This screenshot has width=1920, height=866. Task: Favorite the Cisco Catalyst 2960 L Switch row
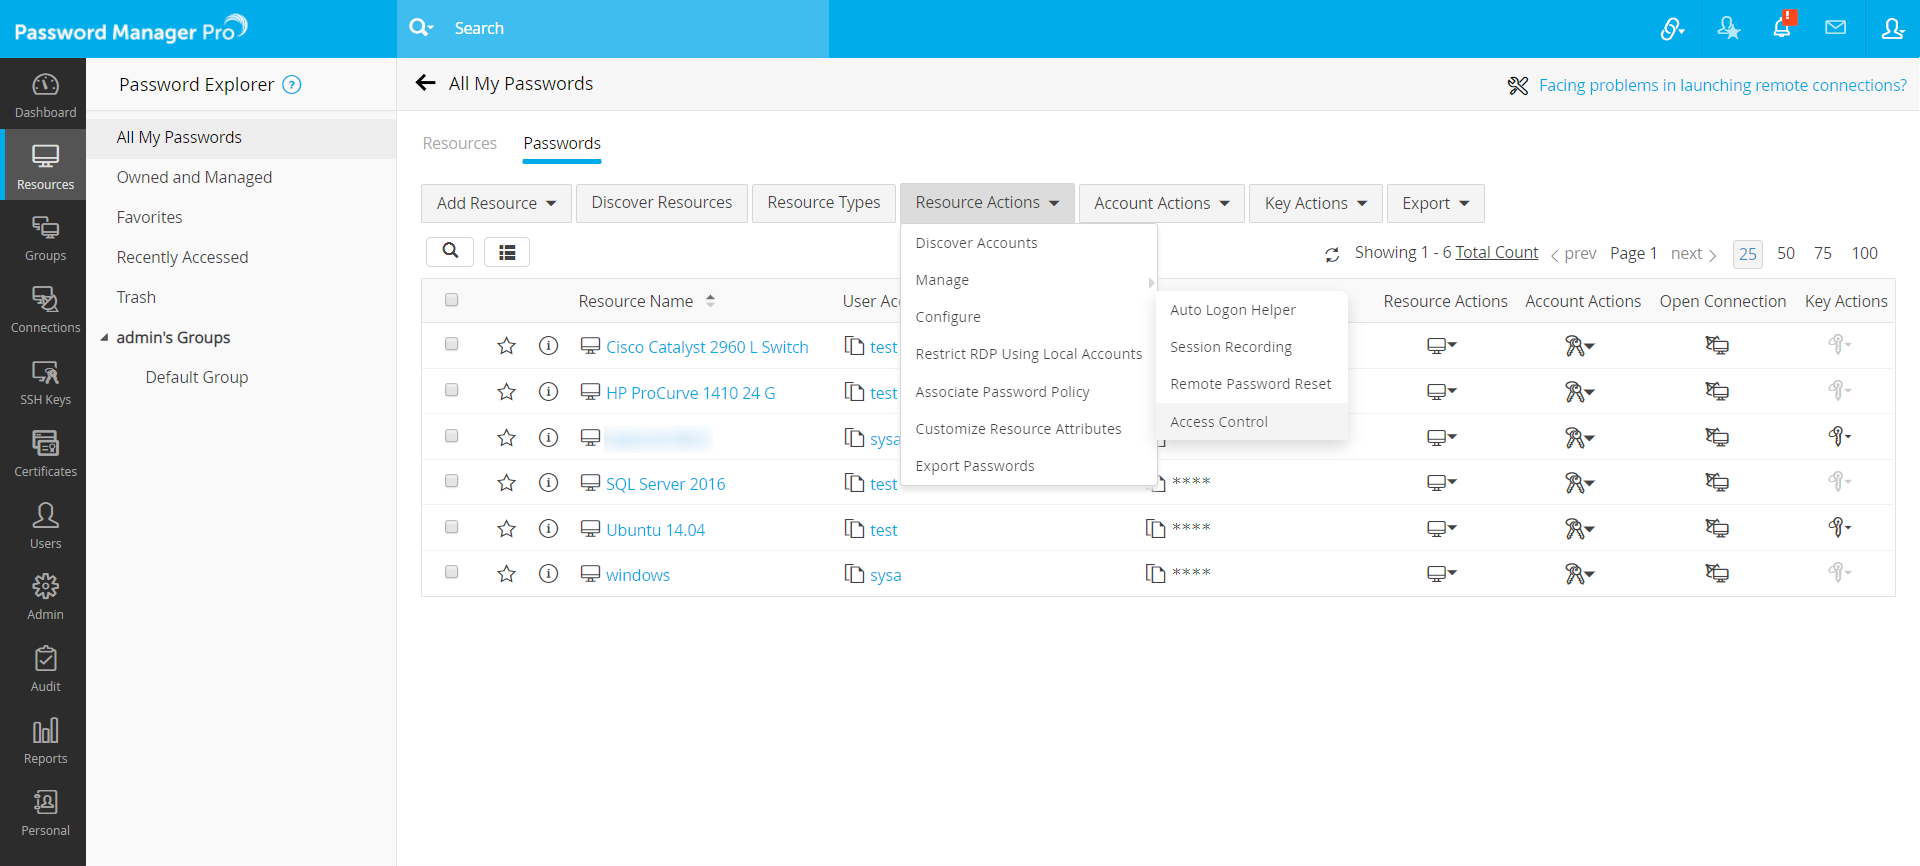(x=507, y=346)
